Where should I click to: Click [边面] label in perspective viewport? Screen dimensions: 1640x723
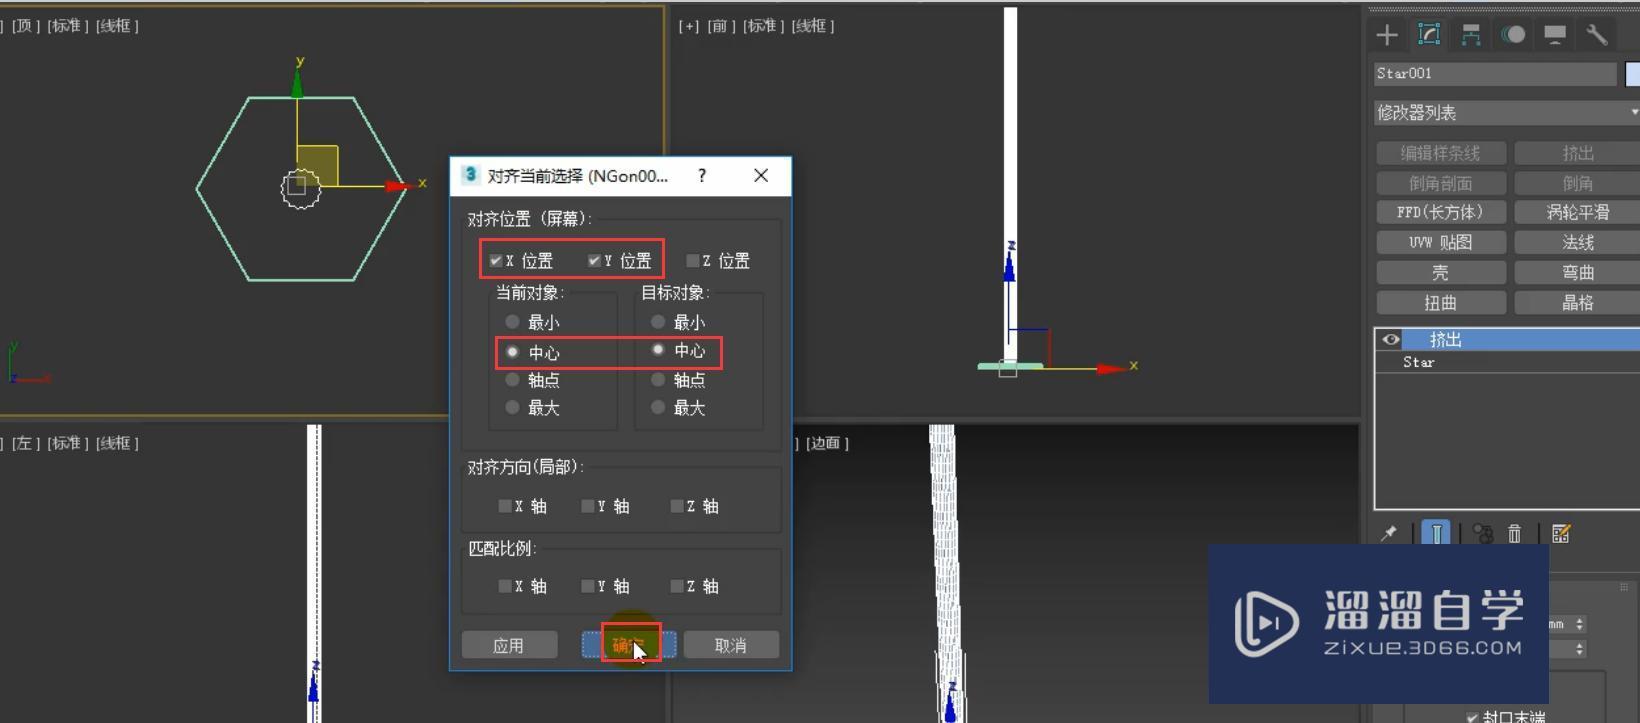click(827, 443)
